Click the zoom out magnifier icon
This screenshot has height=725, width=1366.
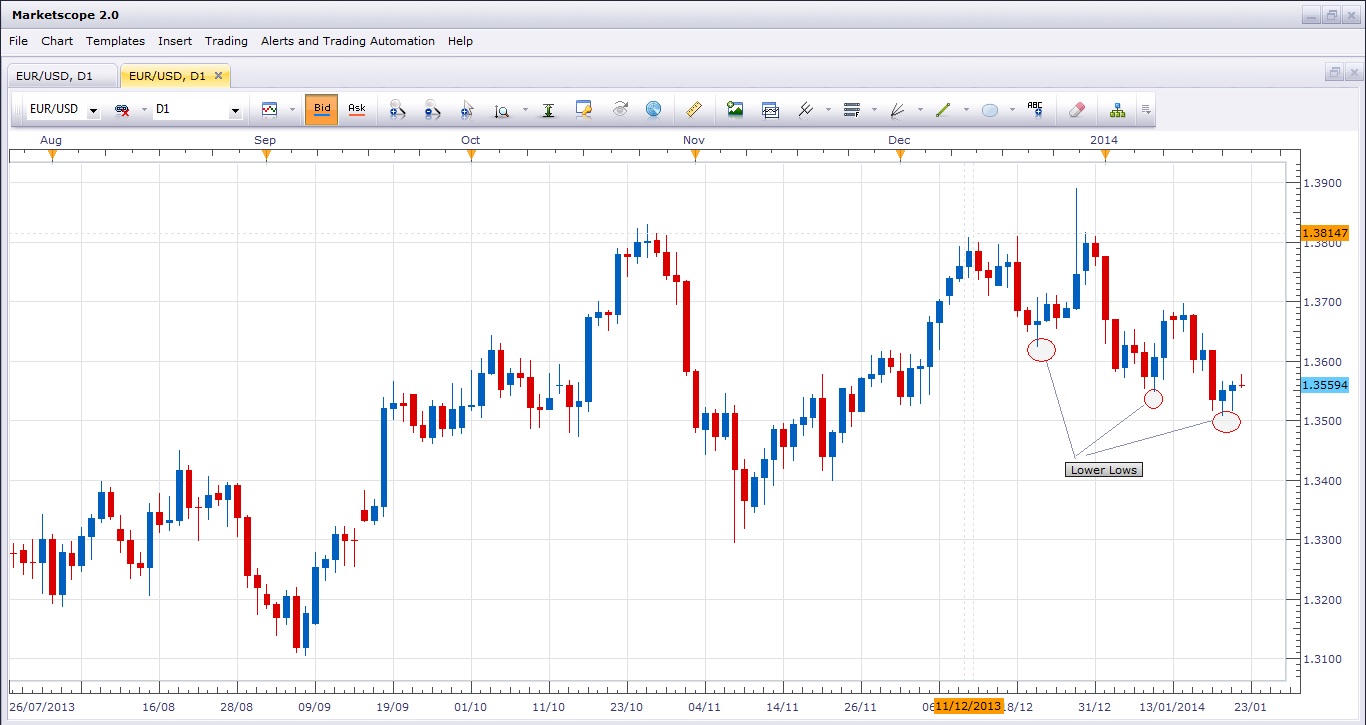point(432,109)
